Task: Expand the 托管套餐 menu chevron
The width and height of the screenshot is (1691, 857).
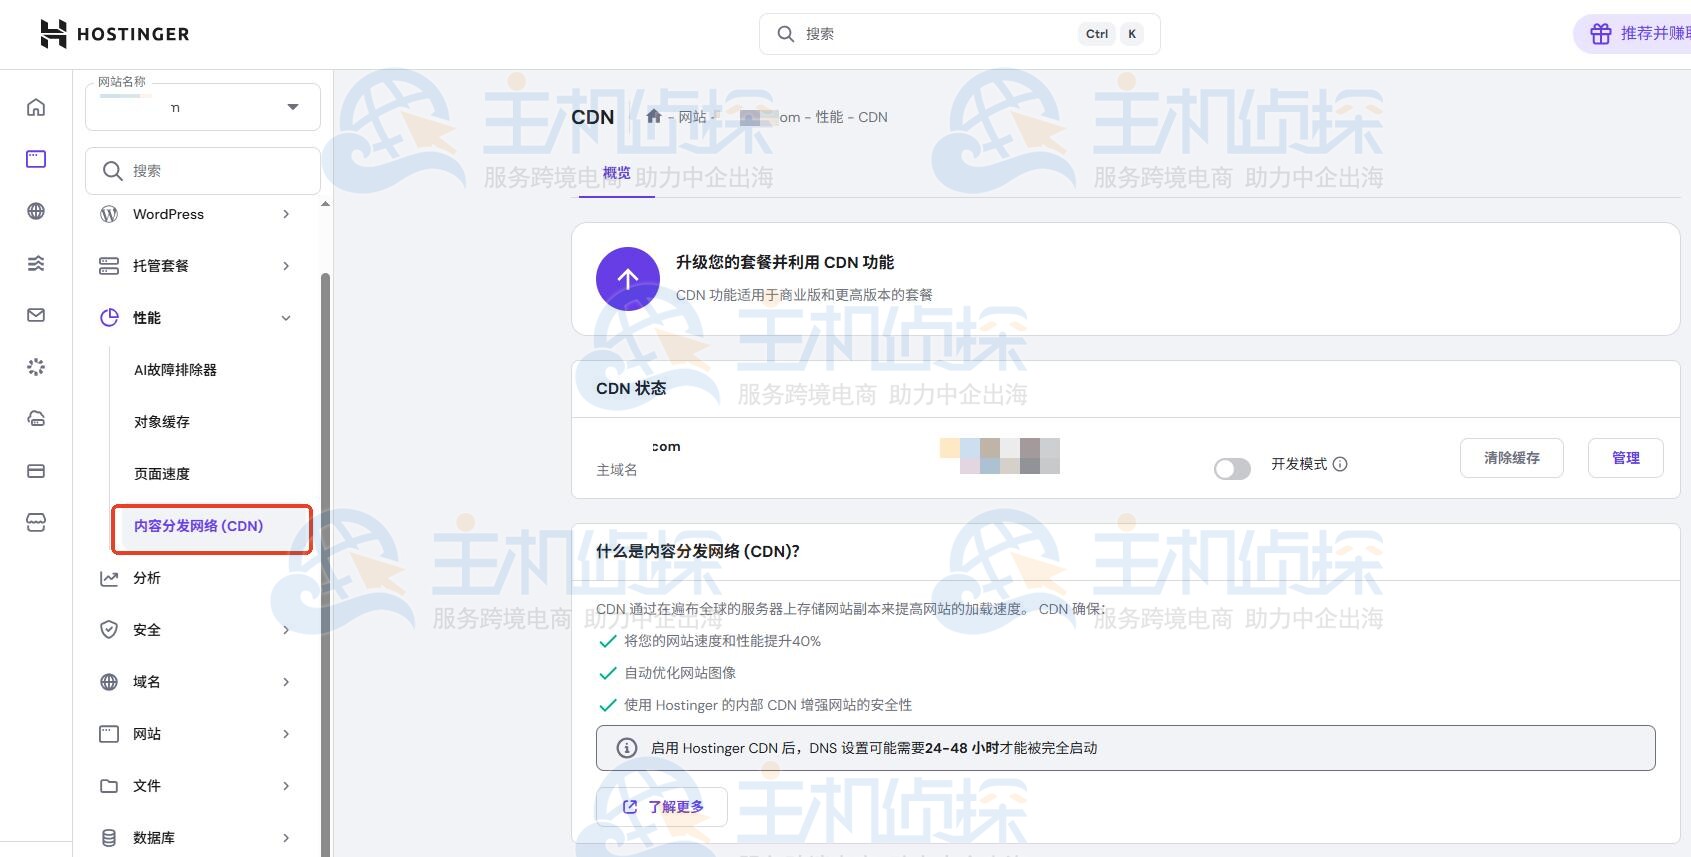Action: coord(286,266)
